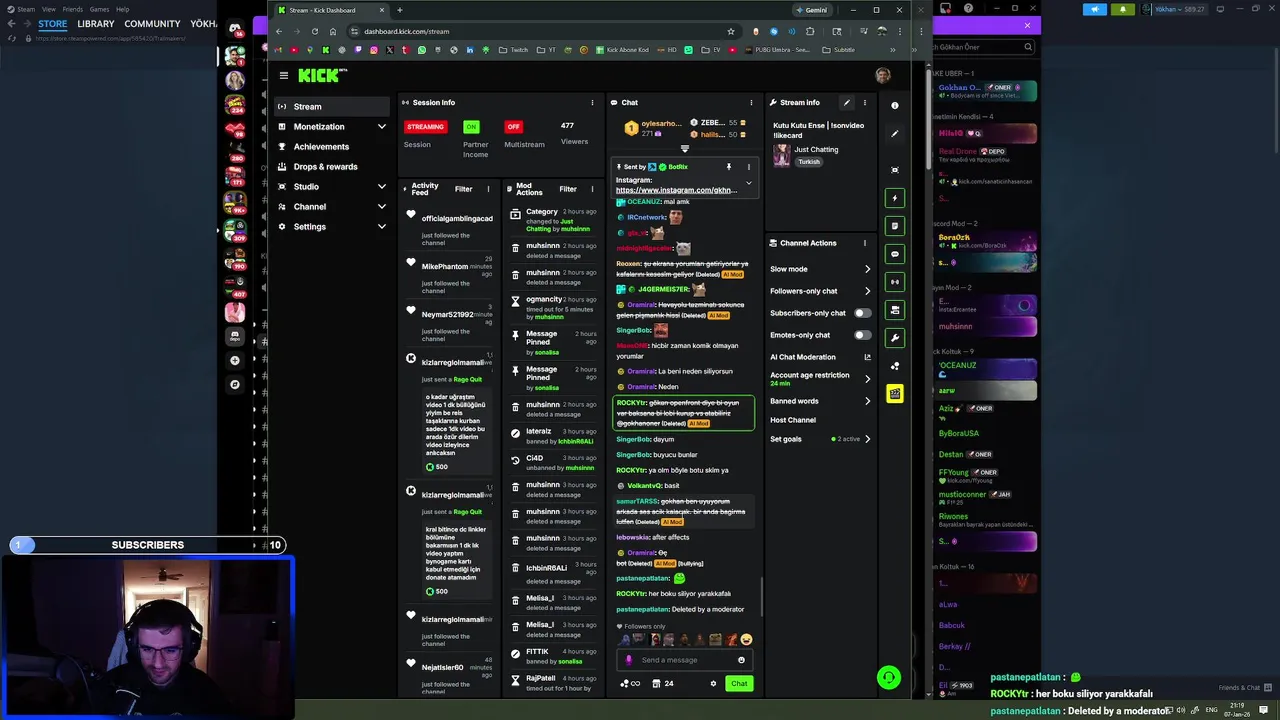
Task: Click the Just Chatting category thumbnail
Action: pos(782,155)
